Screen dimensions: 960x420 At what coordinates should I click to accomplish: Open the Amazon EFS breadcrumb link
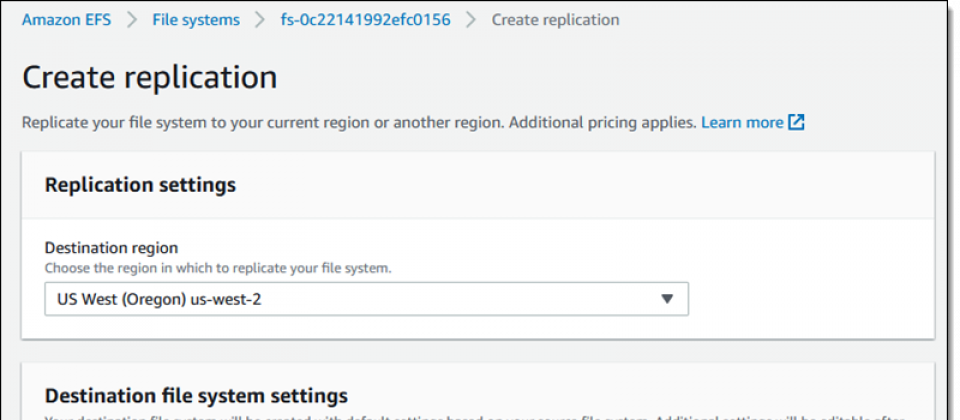tap(66, 20)
